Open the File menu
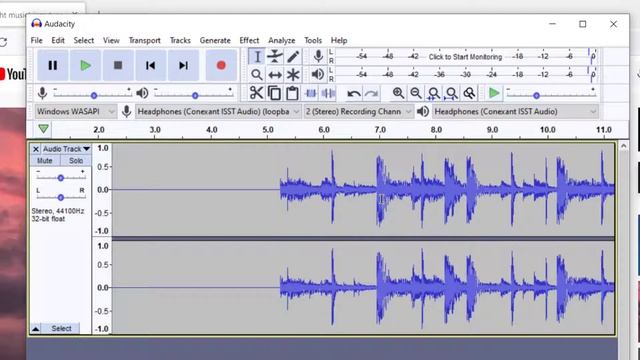The height and width of the screenshot is (360, 640). pos(37,40)
